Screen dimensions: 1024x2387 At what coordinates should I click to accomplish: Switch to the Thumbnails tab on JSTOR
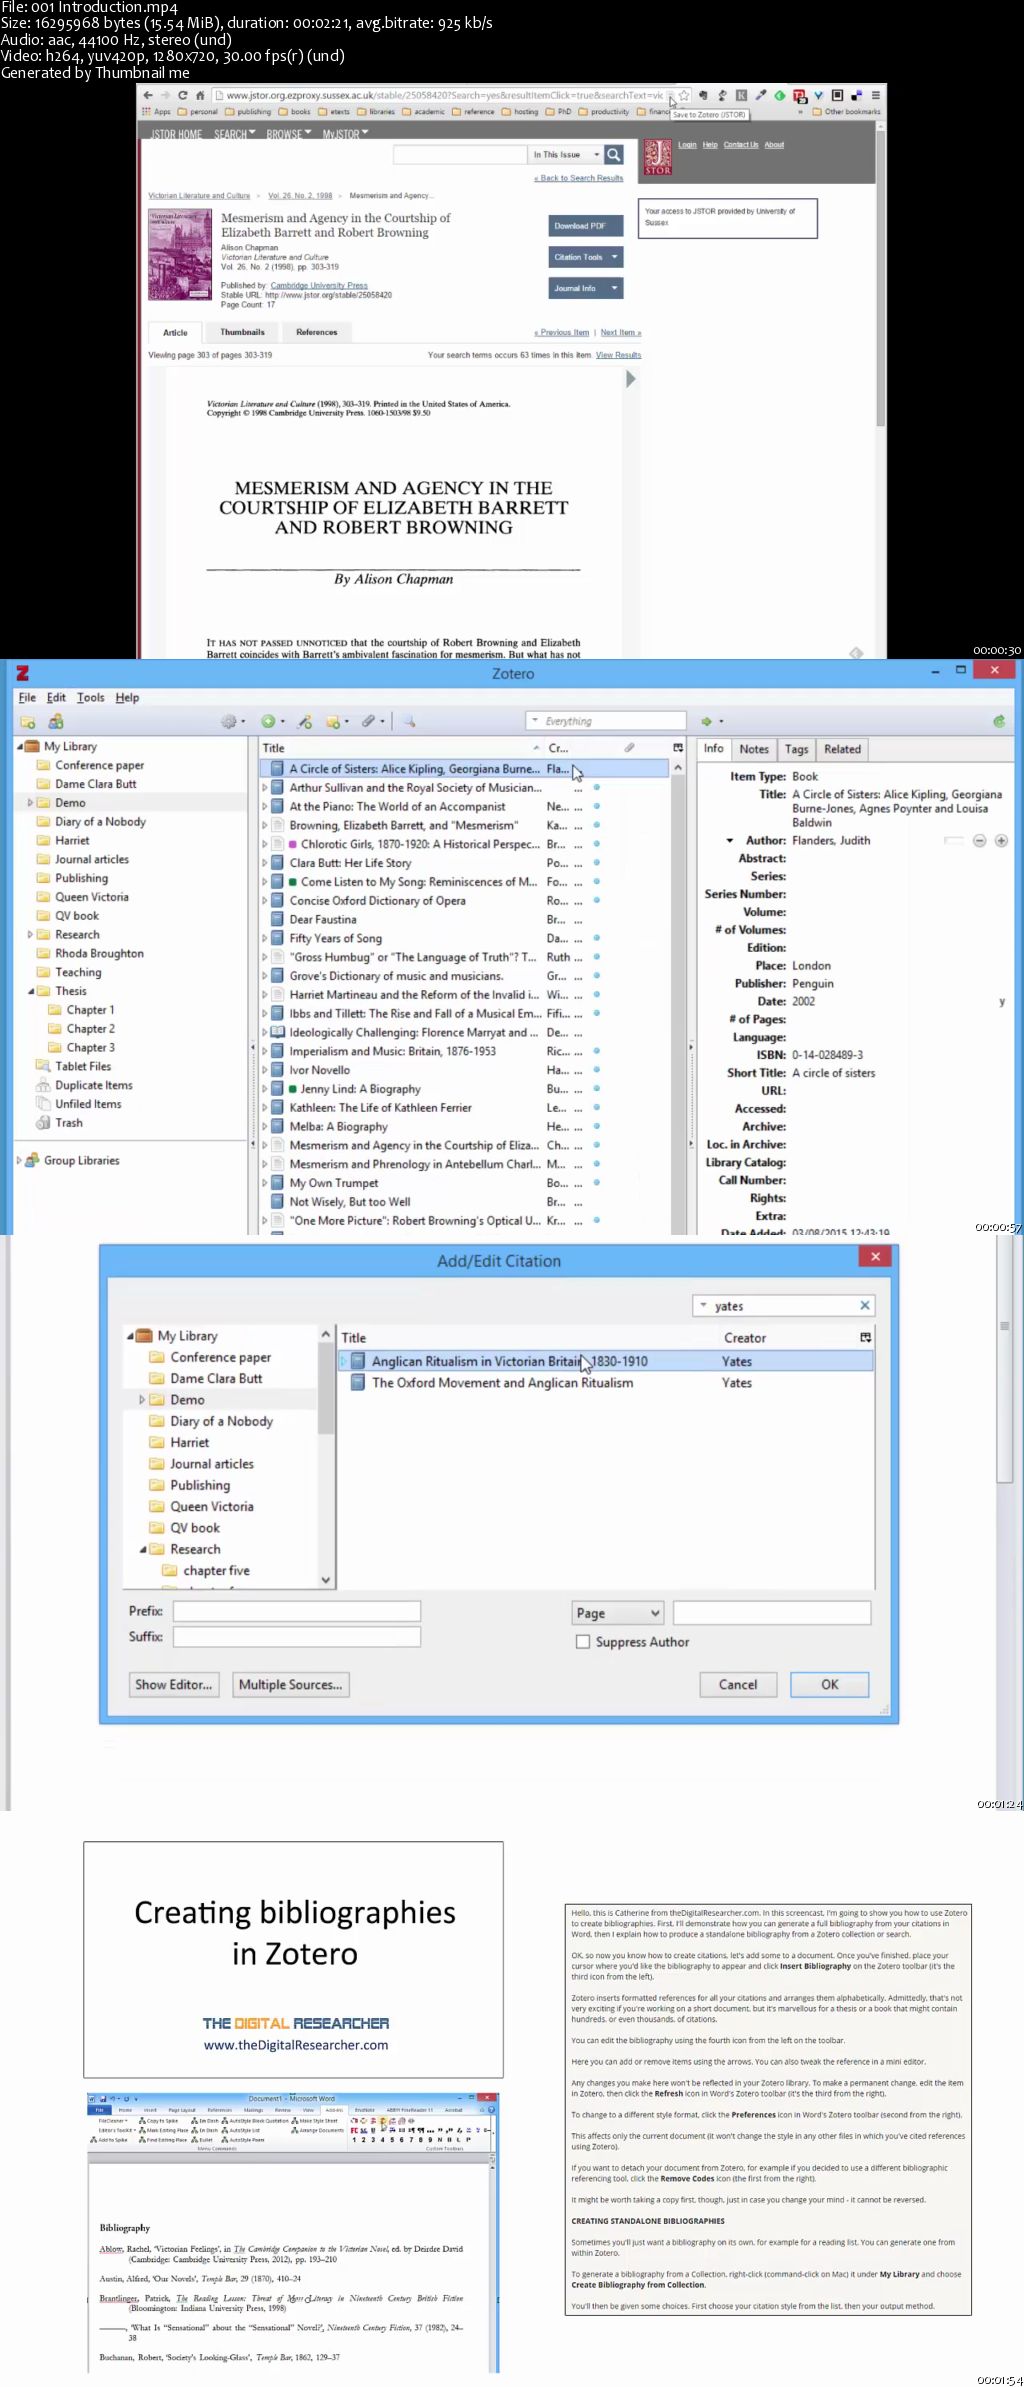coord(242,332)
